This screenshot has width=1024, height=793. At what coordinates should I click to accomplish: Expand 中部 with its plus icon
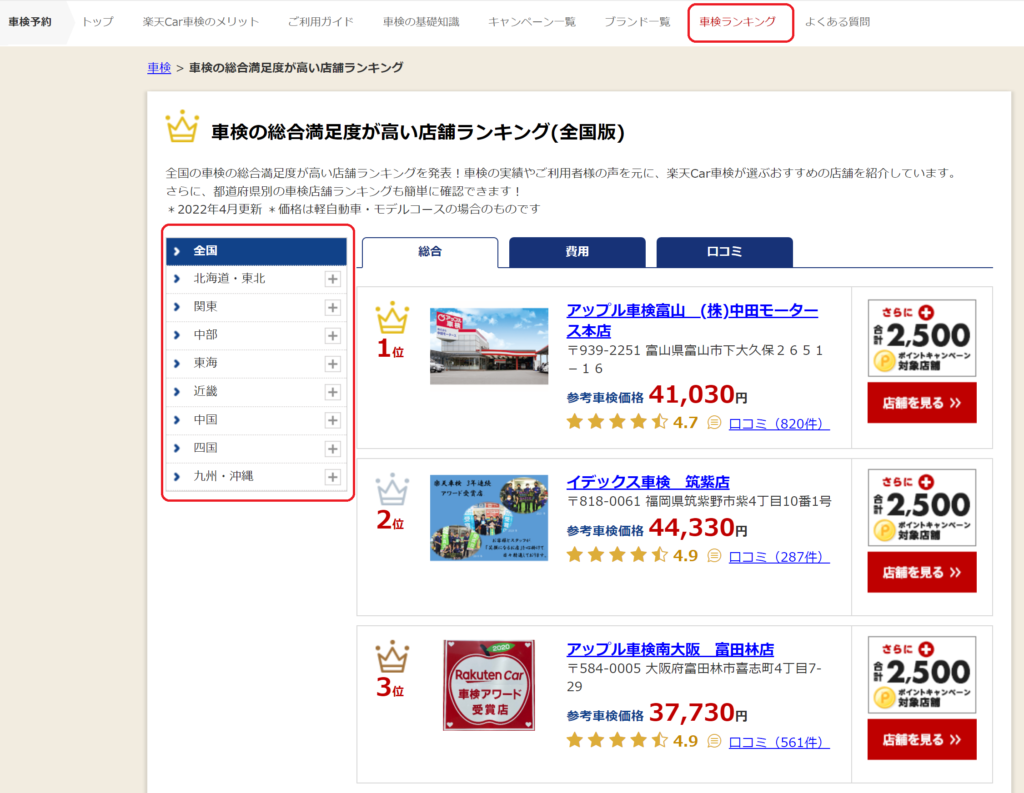click(x=332, y=335)
